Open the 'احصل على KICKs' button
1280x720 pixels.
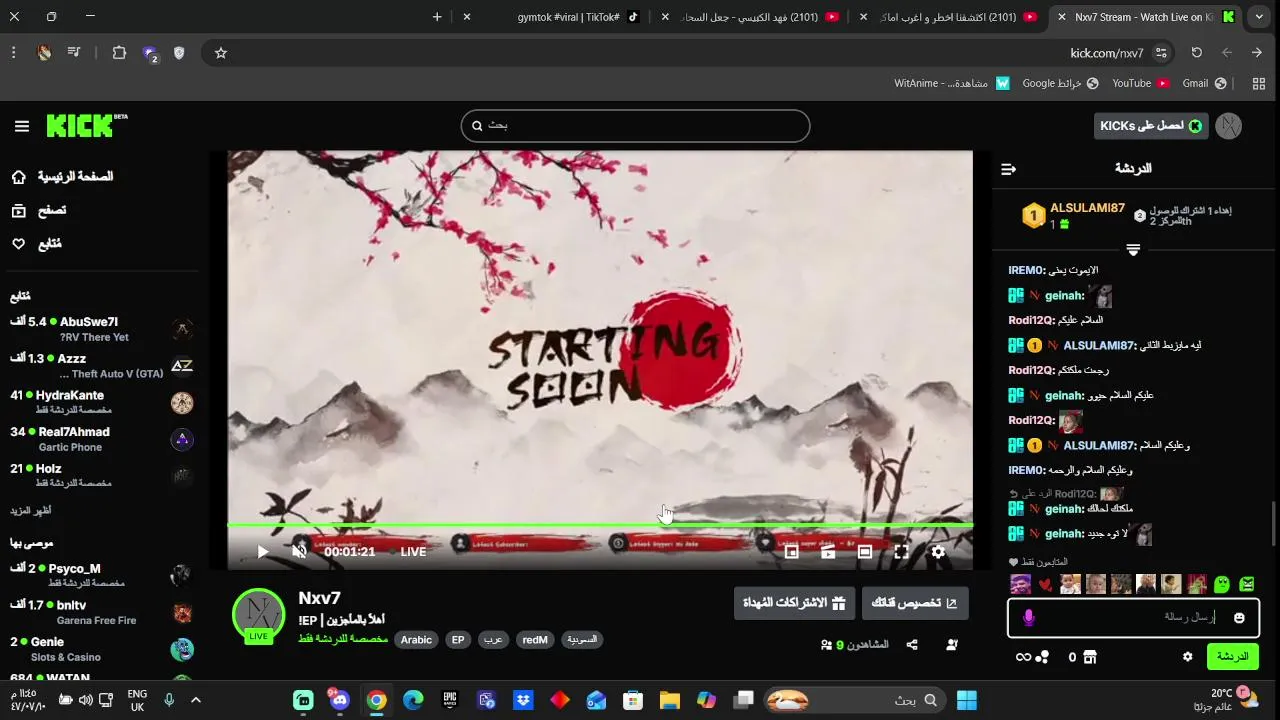[x=1151, y=126]
